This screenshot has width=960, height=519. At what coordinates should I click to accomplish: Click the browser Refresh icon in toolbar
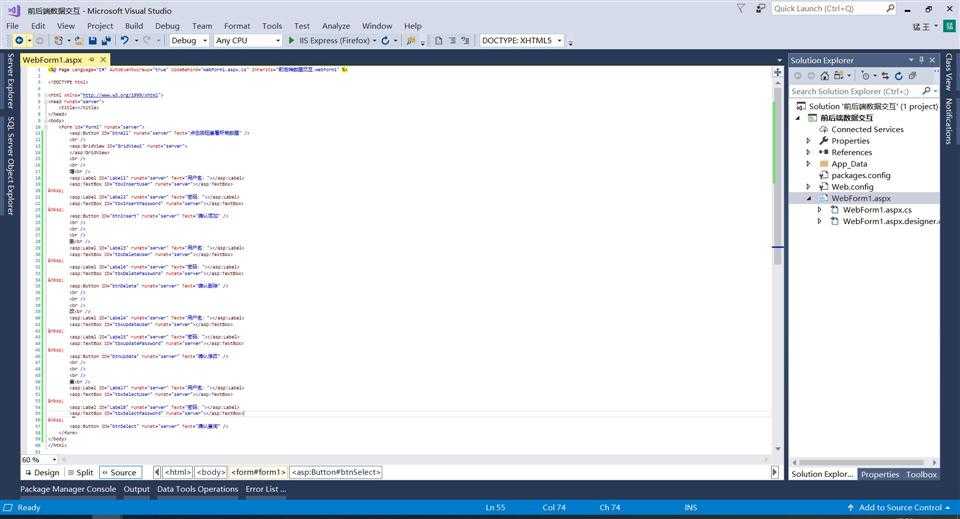click(385, 40)
